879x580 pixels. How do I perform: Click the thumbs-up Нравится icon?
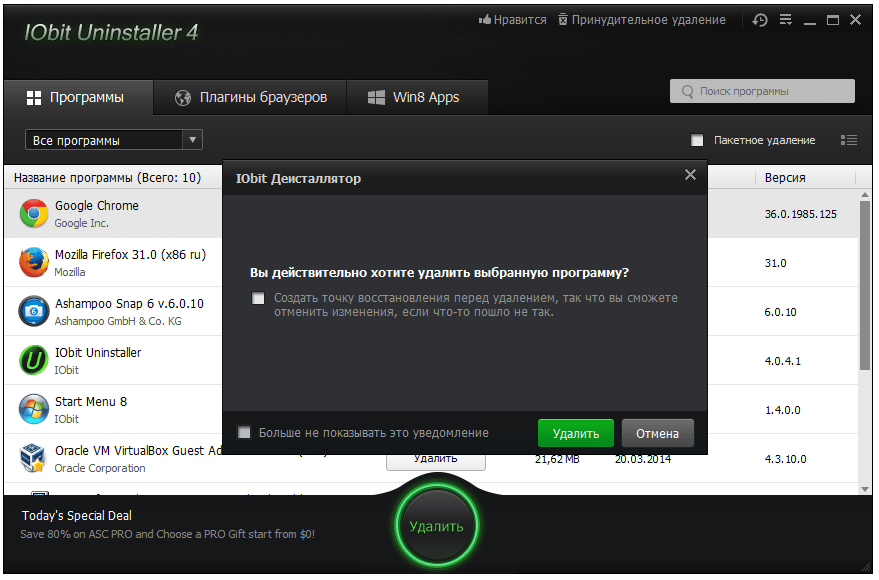coord(484,20)
